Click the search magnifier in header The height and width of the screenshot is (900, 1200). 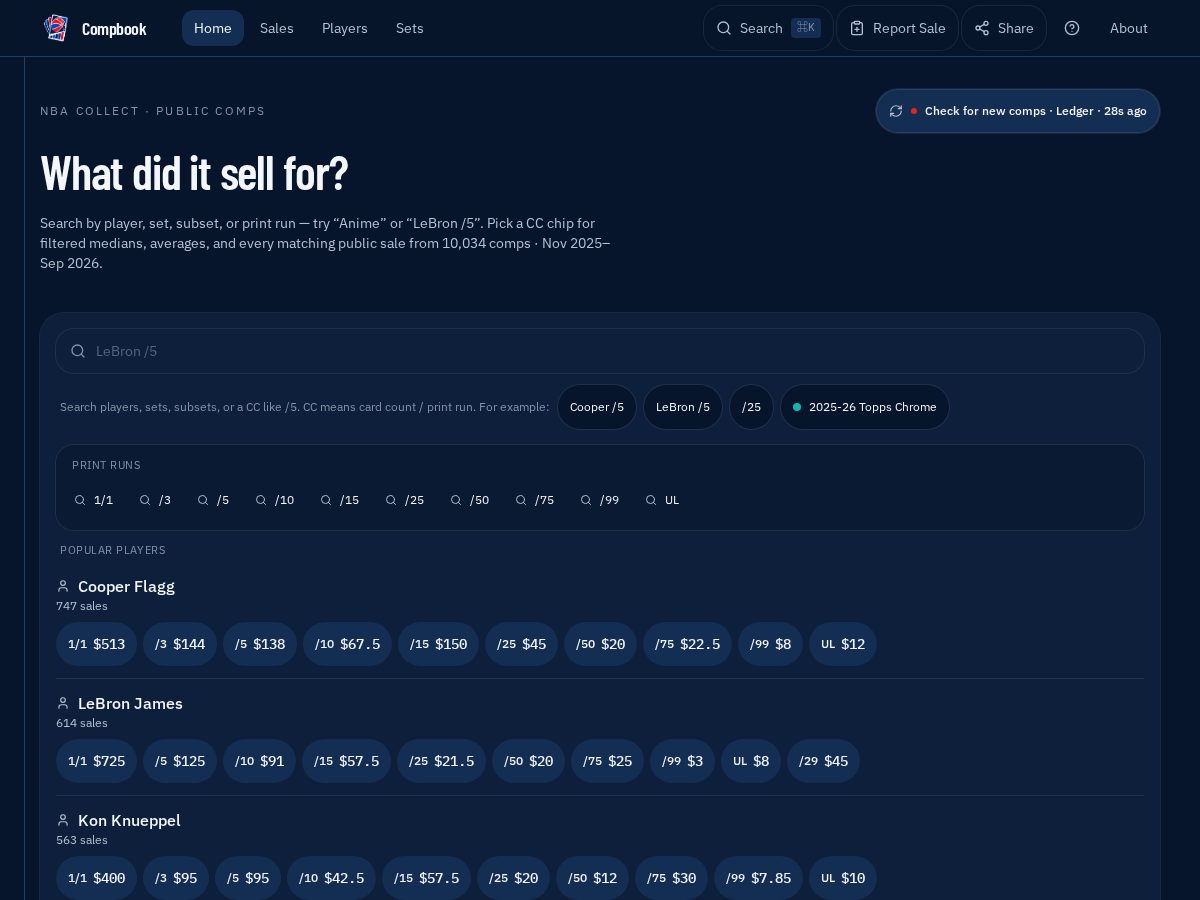click(724, 28)
